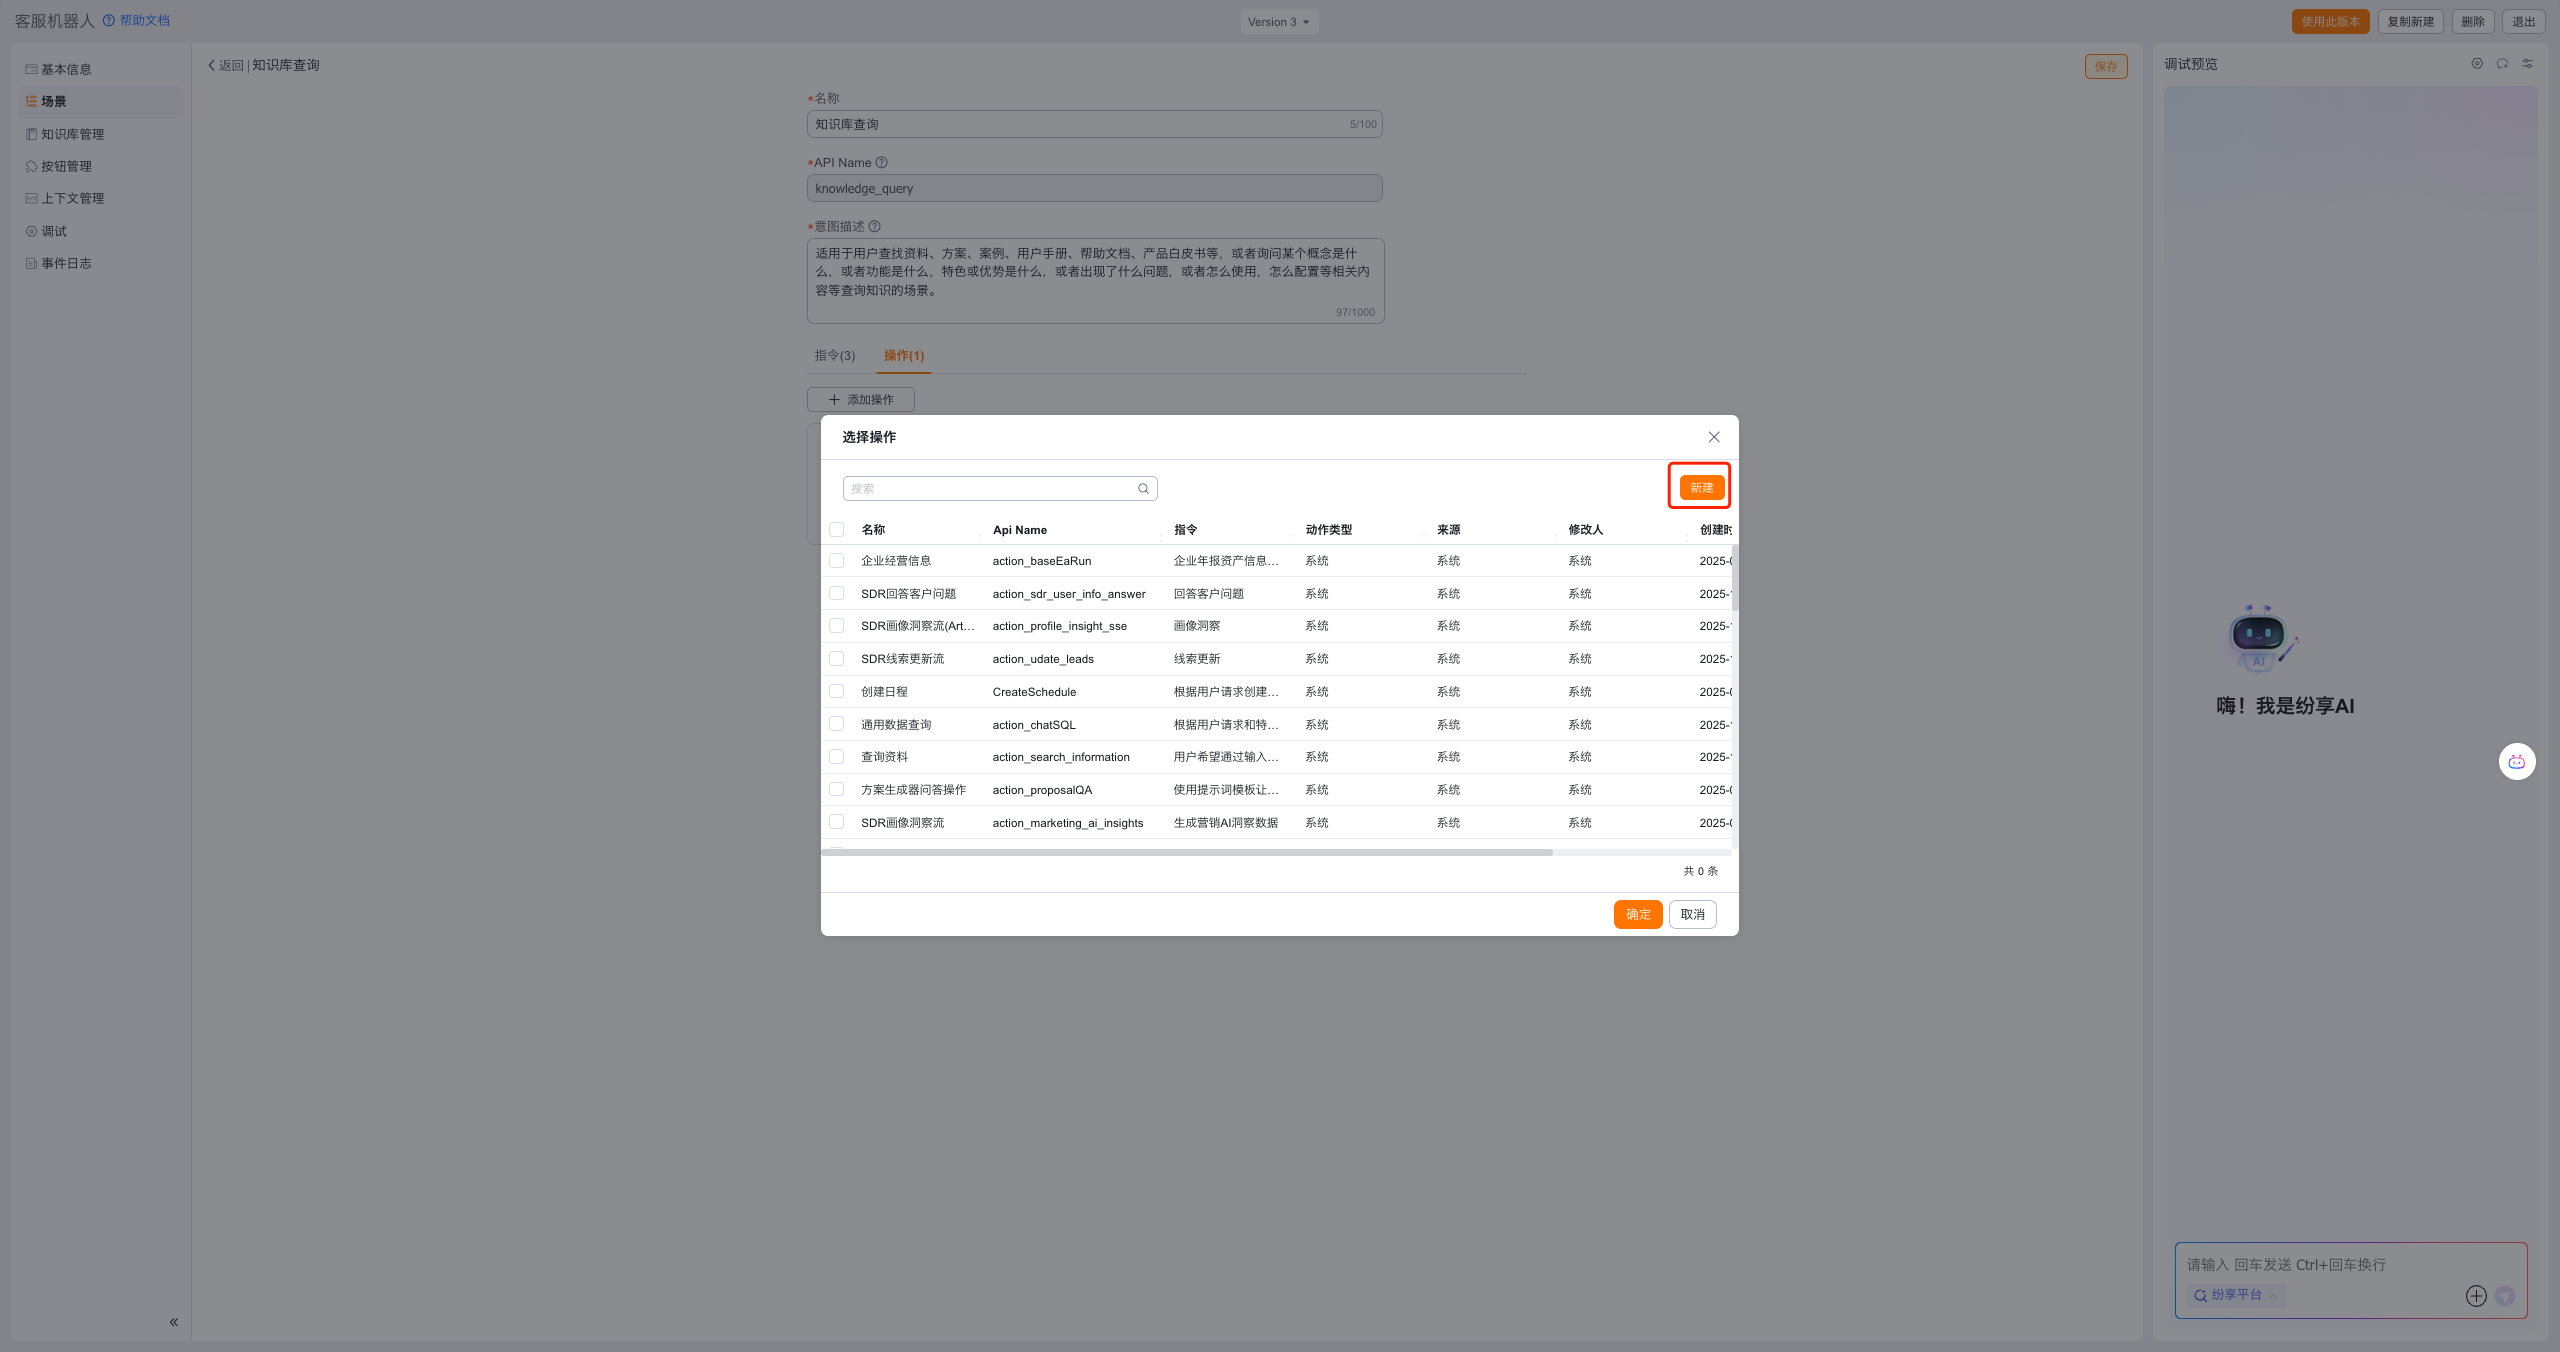Expand the 纷享平台 selector in chat box
2560x1352 pixels.
(2235, 1295)
